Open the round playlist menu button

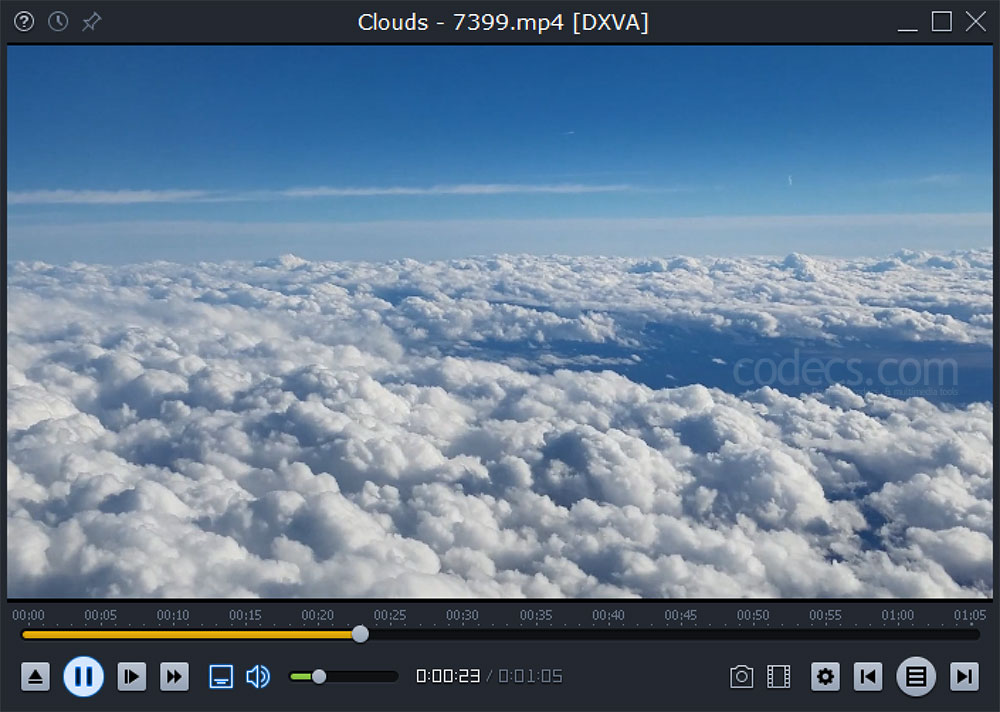(916, 676)
